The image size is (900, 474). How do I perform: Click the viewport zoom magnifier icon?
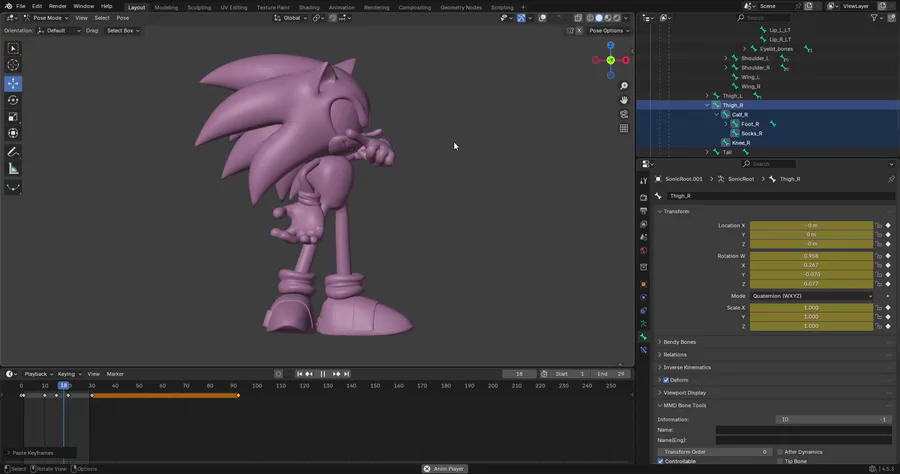624,86
